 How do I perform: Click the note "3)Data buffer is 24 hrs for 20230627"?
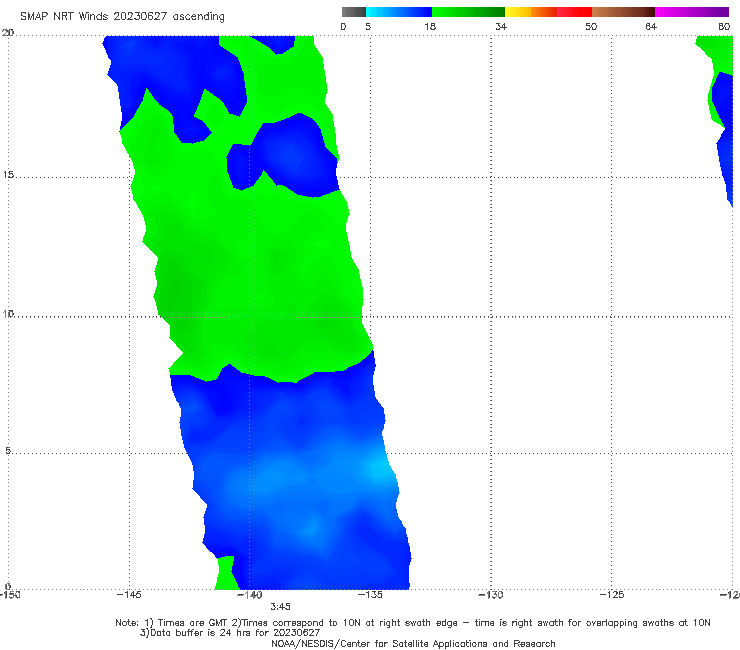[230, 633]
